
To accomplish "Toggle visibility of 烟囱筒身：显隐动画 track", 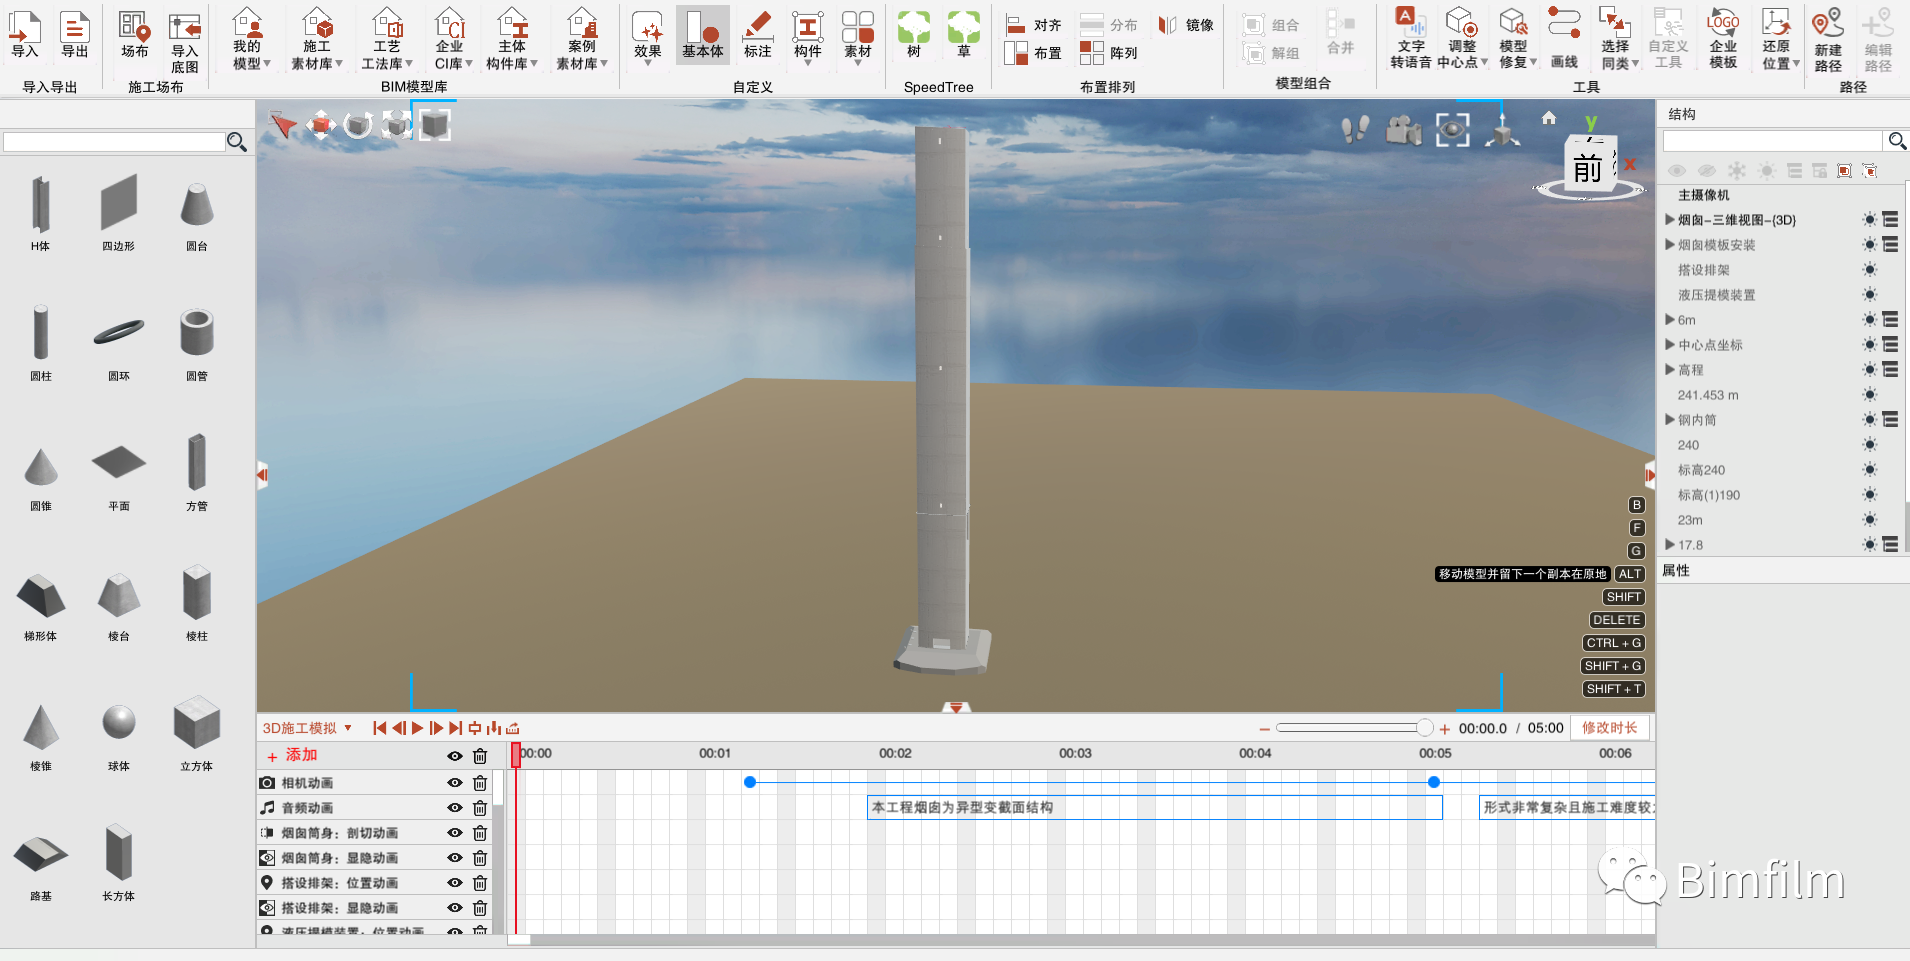I will 455,858.
